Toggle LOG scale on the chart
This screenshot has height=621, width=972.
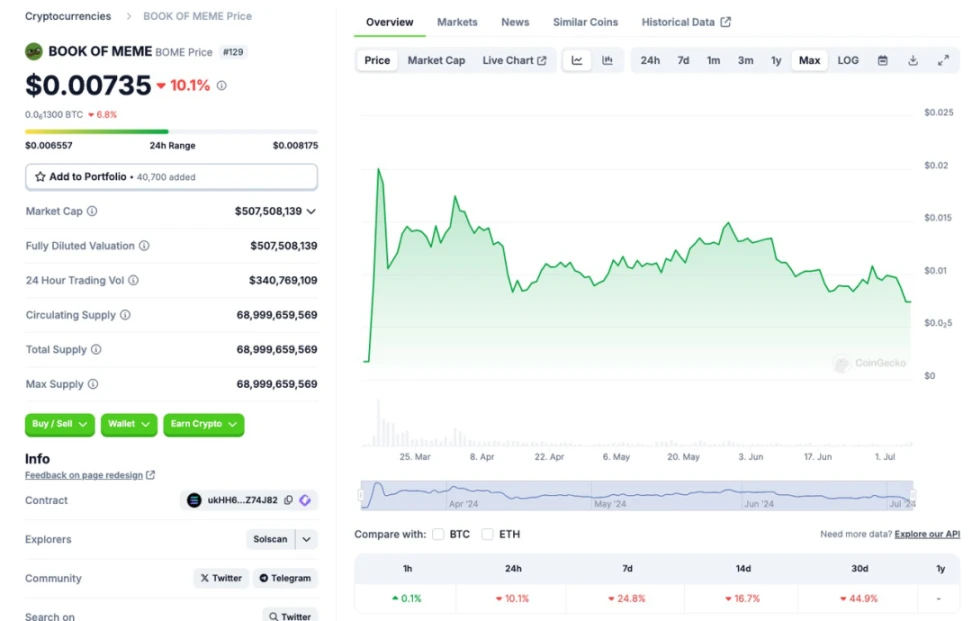848,60
